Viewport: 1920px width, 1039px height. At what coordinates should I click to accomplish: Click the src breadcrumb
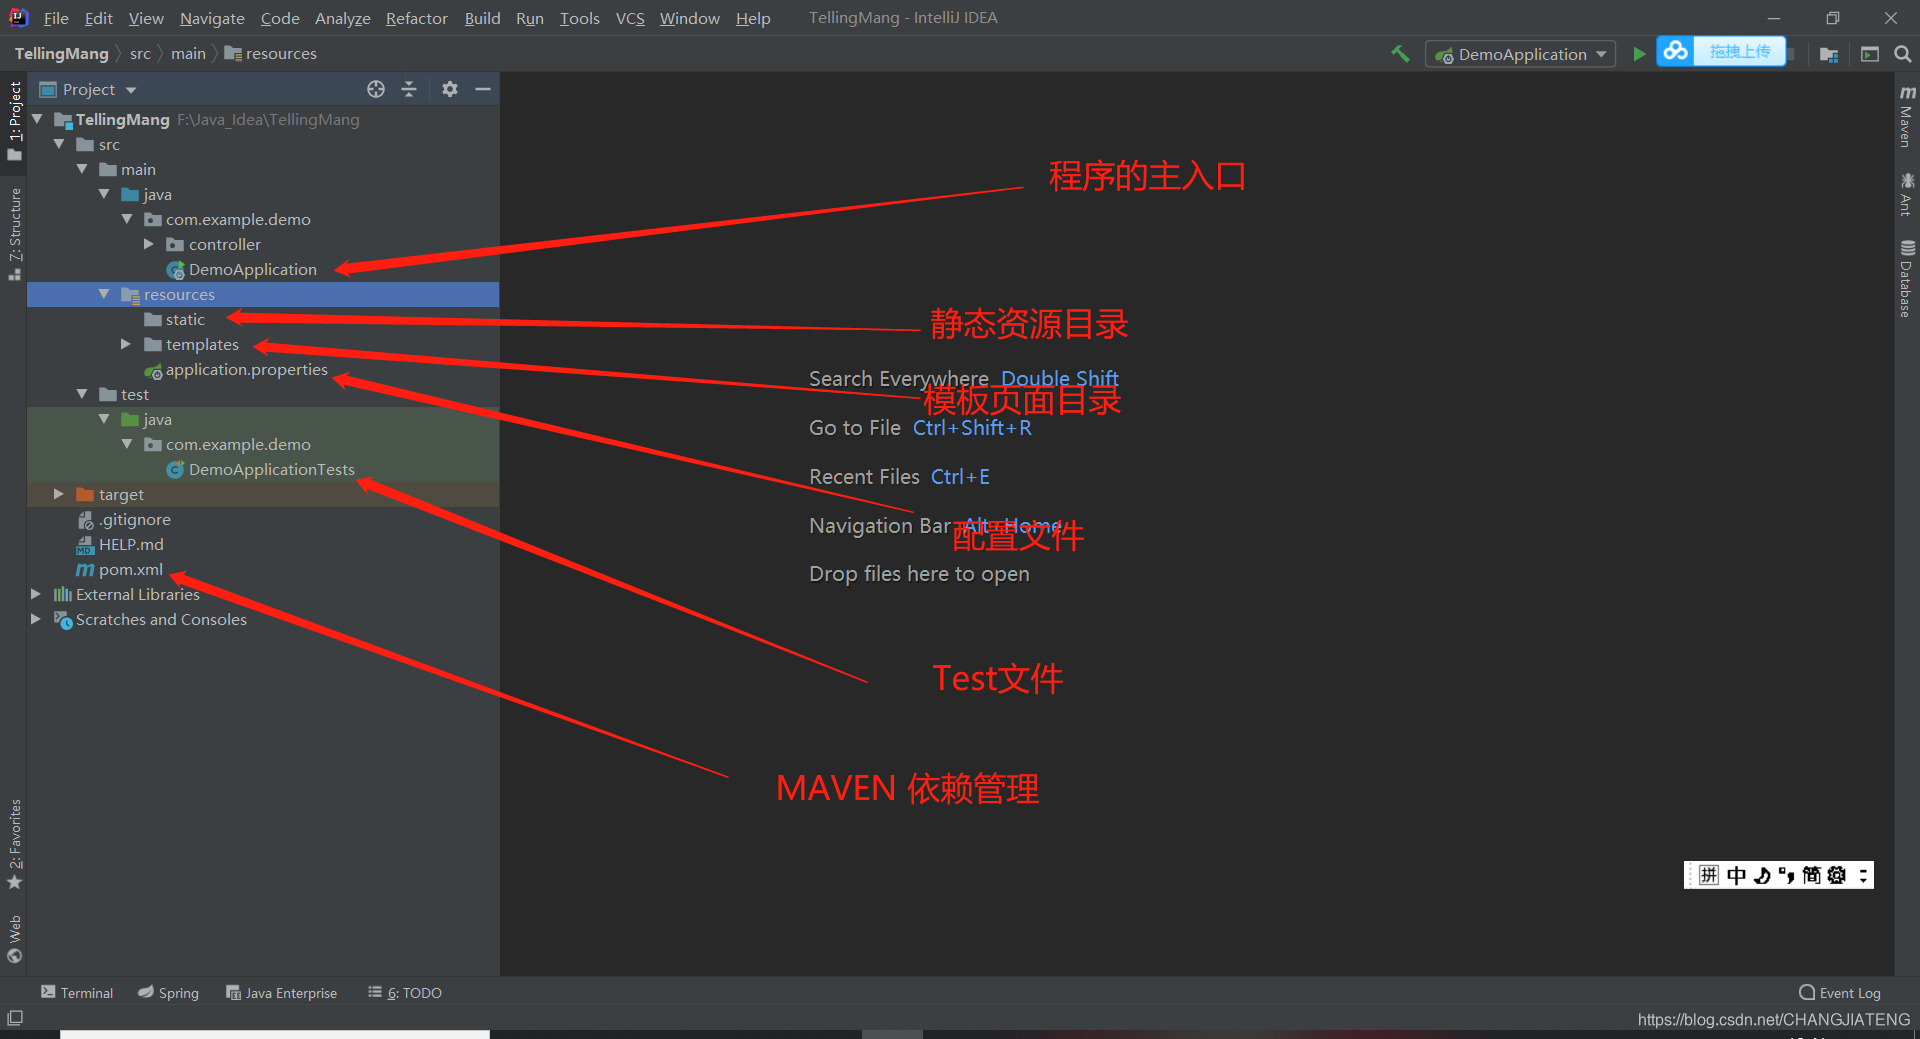click(x=140, y=54)
